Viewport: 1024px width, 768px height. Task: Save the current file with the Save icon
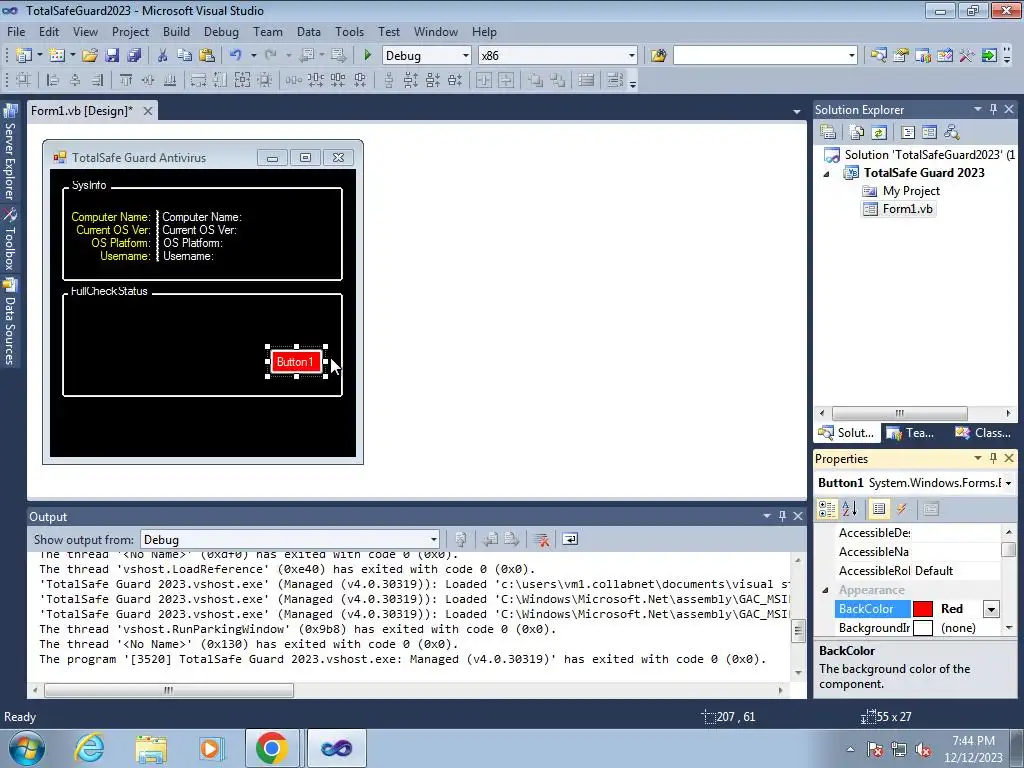click(x=112, y=56)
